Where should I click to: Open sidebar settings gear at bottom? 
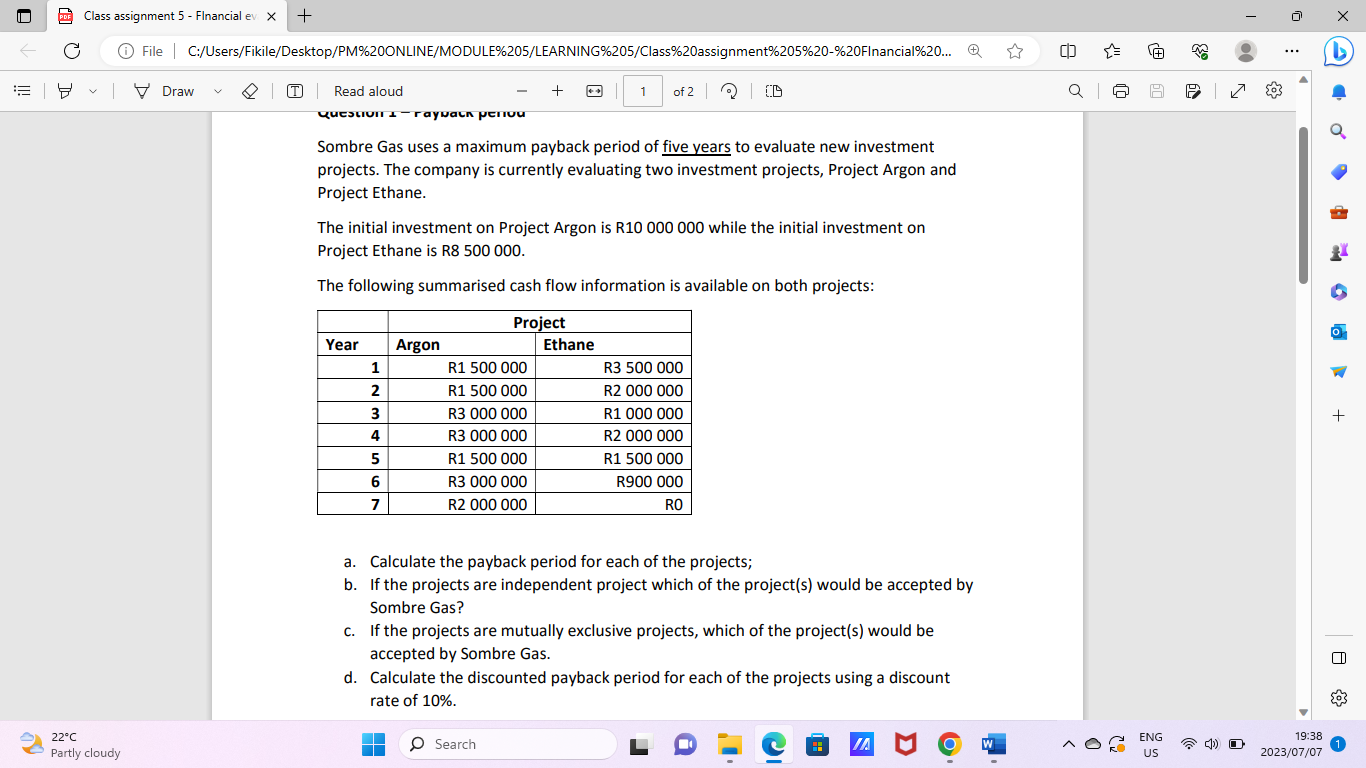1338,697
